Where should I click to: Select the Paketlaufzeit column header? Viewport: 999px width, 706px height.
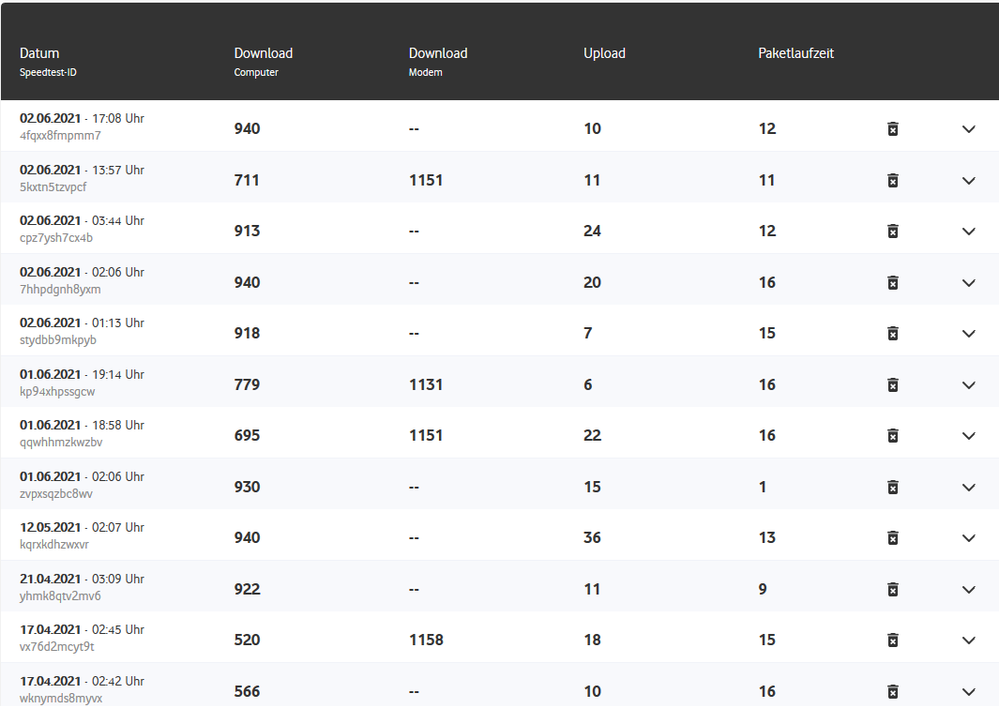pos(796,52)
